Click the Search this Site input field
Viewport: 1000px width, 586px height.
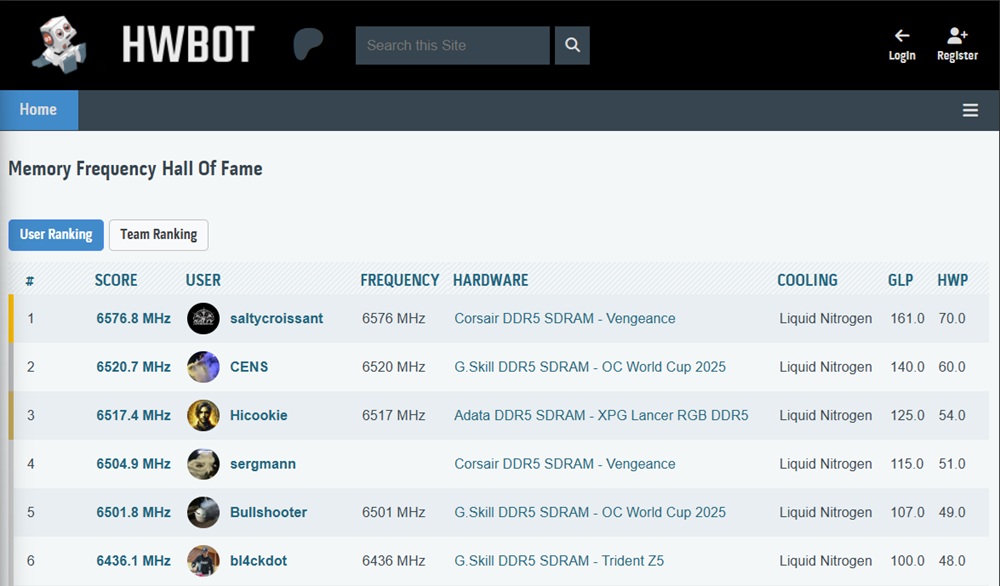pyautogui.click(x=452, y=45)
